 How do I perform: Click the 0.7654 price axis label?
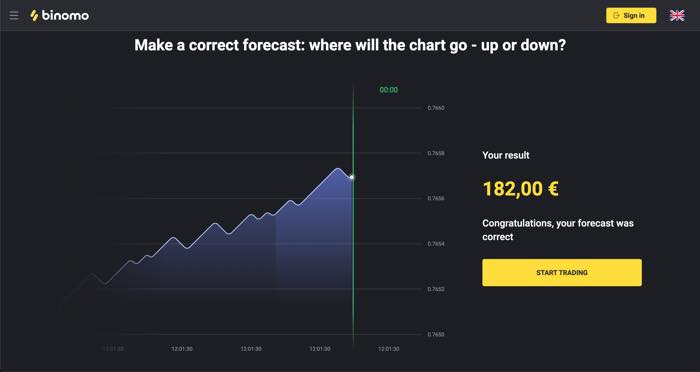click(436, 244)
